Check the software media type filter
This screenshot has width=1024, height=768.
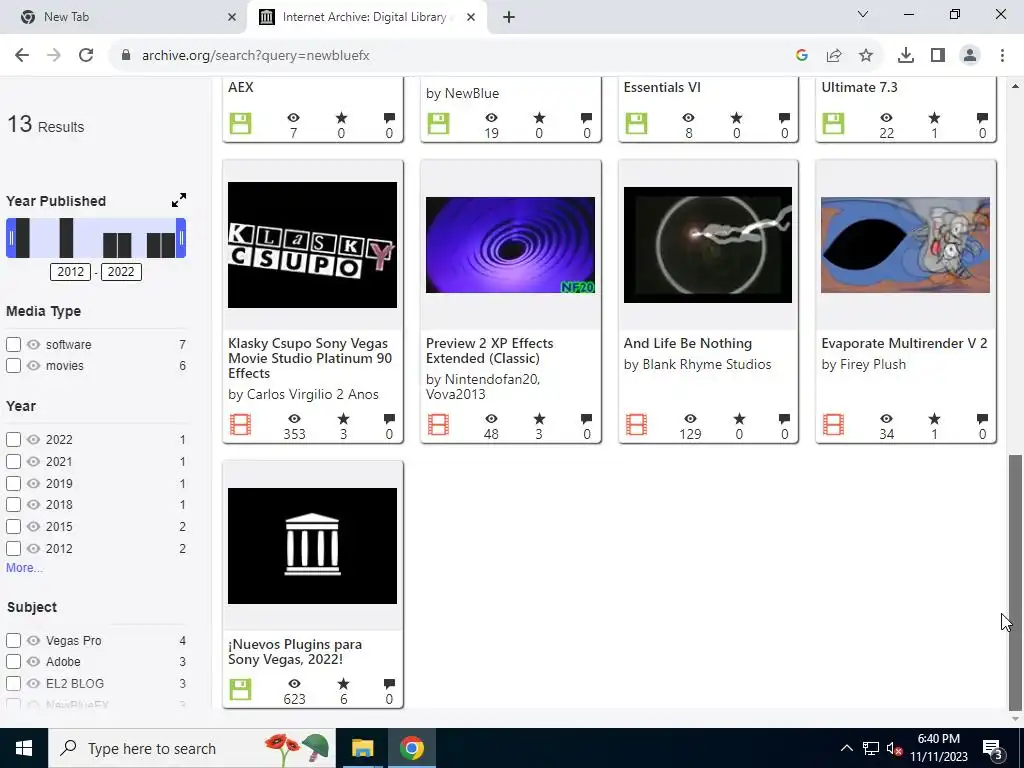[13, 344]
